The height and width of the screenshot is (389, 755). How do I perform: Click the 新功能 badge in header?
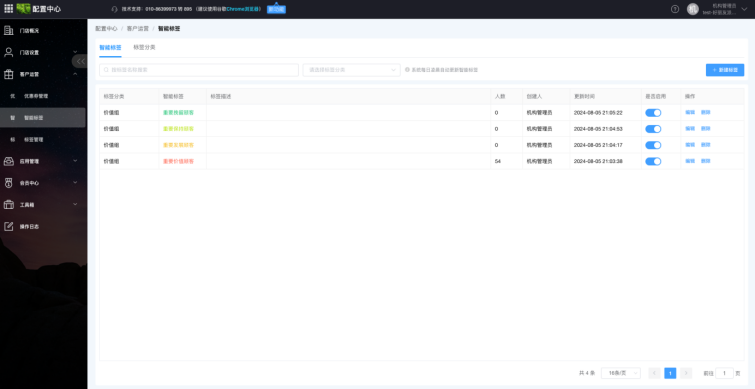point(276,9)
